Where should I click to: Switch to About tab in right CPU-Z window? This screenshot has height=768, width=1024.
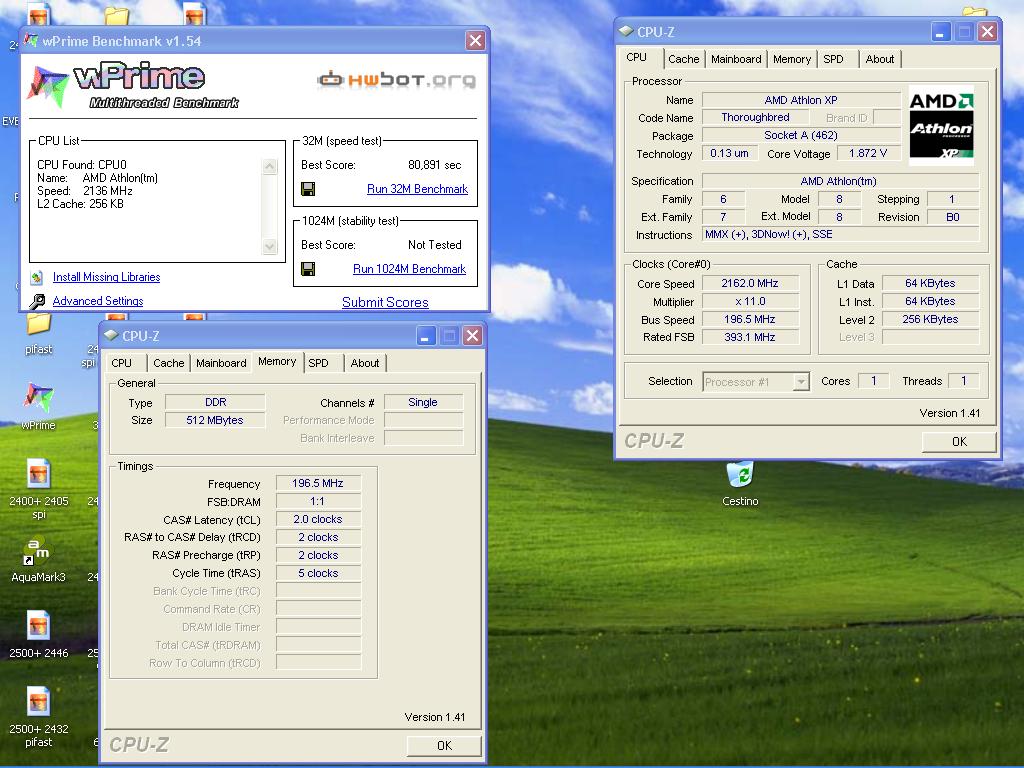pos(880,59)
